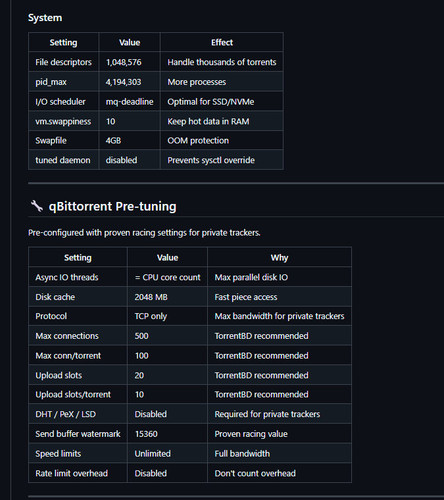Click the wrench icon beside qBittorrent Pre-tuning
The height and width of the screenshot is (500, 444).
(x=37, y=206)
